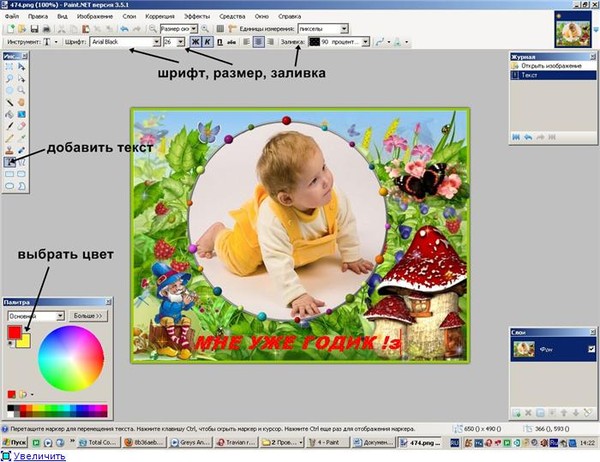Viewport: 600px width, 462px height.
Task: Select Открыть изображение history entry
Action: coord(553,66)
